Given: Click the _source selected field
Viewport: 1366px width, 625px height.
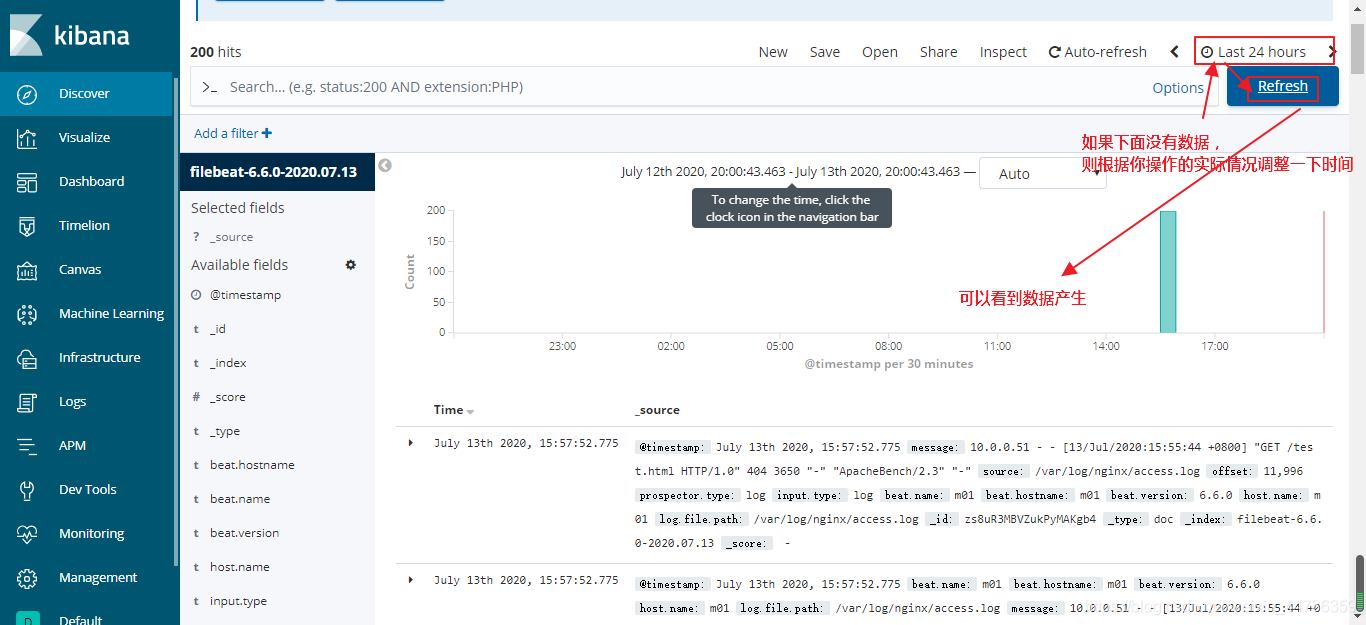Looking at the screenshot, I should coord(231,237).
